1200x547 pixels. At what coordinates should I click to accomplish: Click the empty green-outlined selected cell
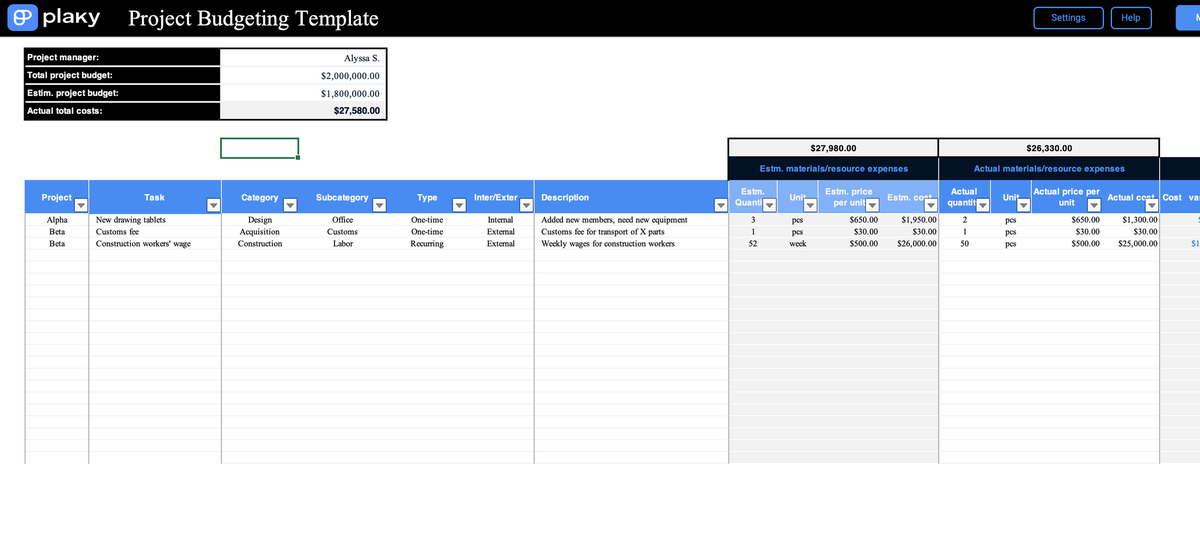click(259, 148)
